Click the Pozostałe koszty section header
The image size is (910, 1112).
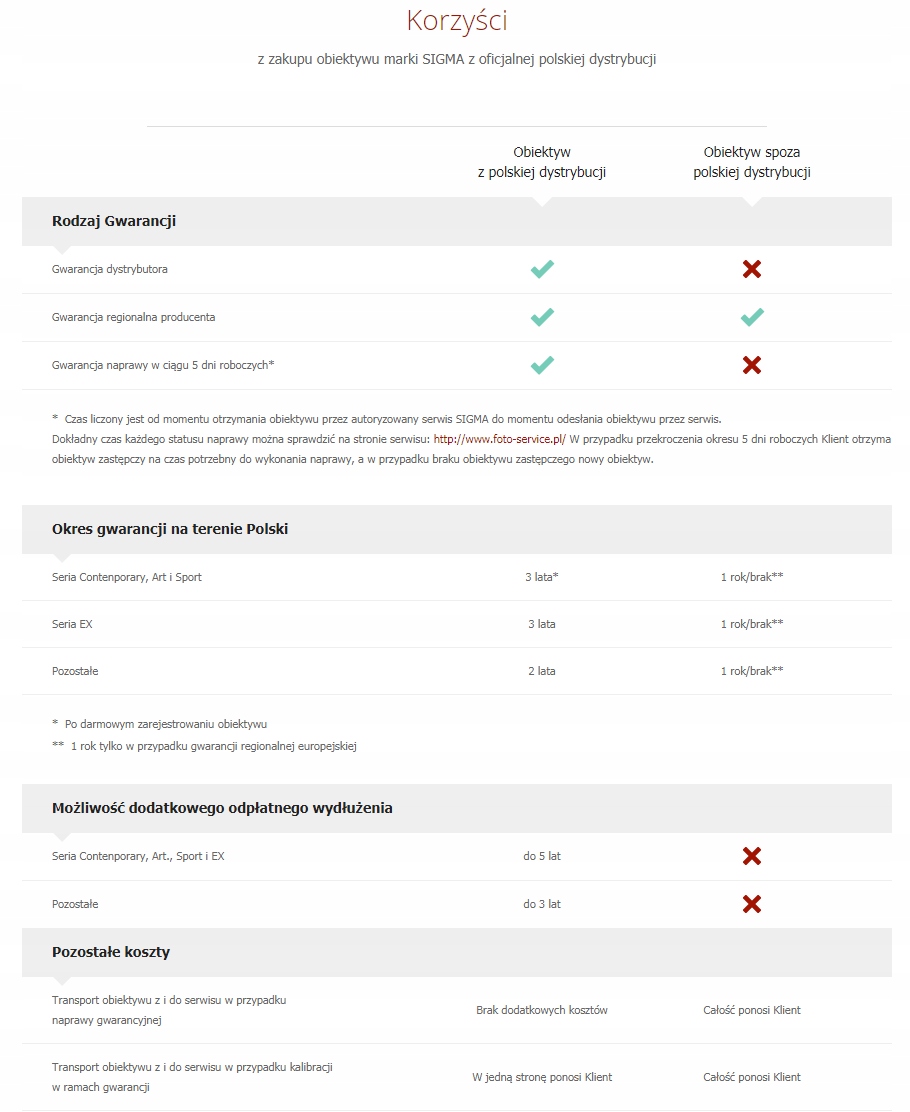click(111, 952)
